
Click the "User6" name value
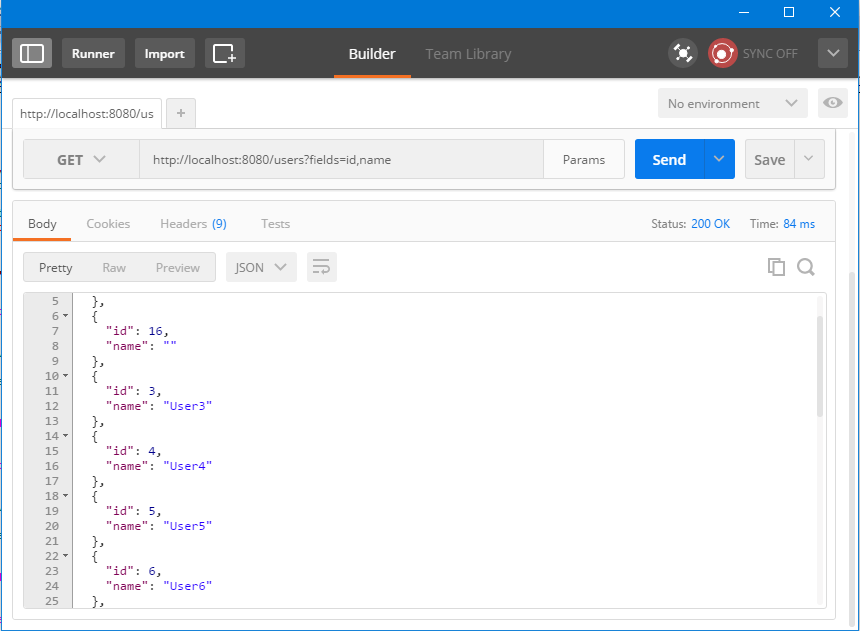(188, 586)
